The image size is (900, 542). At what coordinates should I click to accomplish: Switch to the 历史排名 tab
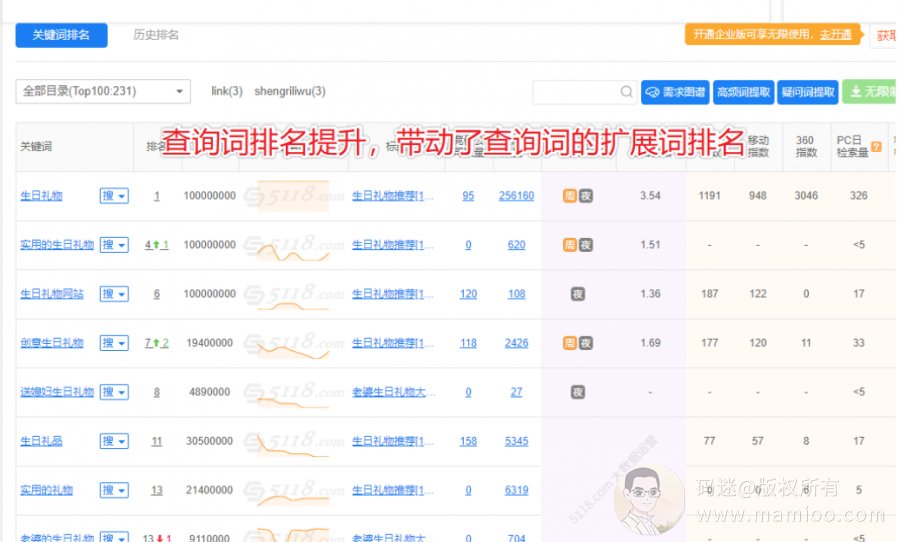point(156,35)
